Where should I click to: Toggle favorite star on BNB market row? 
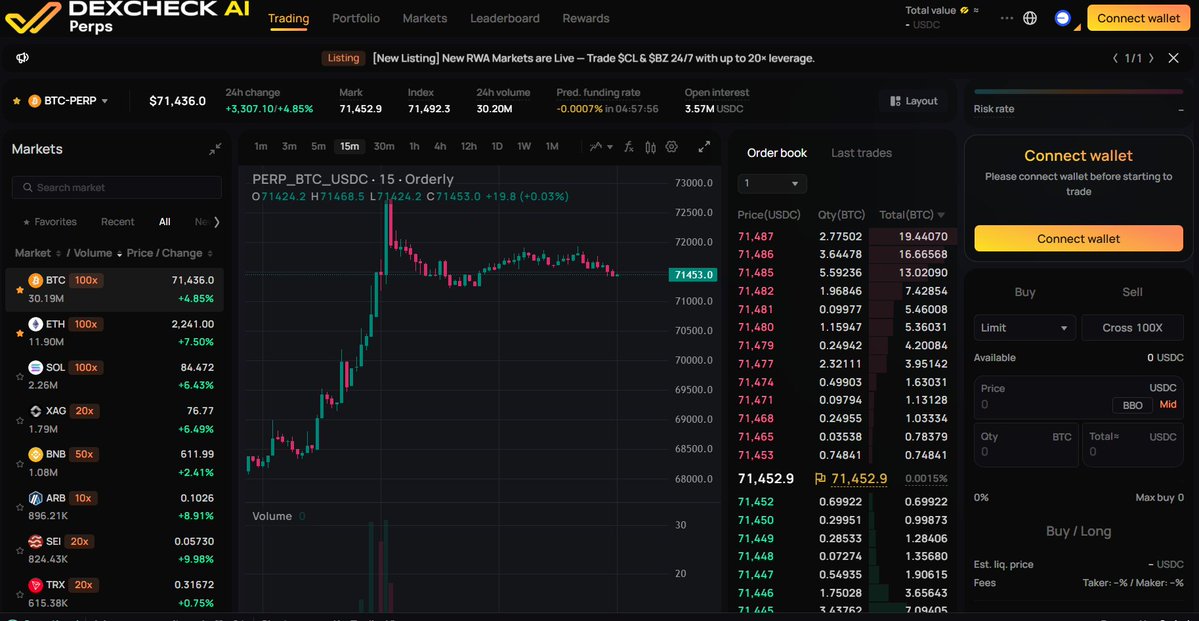18,465
